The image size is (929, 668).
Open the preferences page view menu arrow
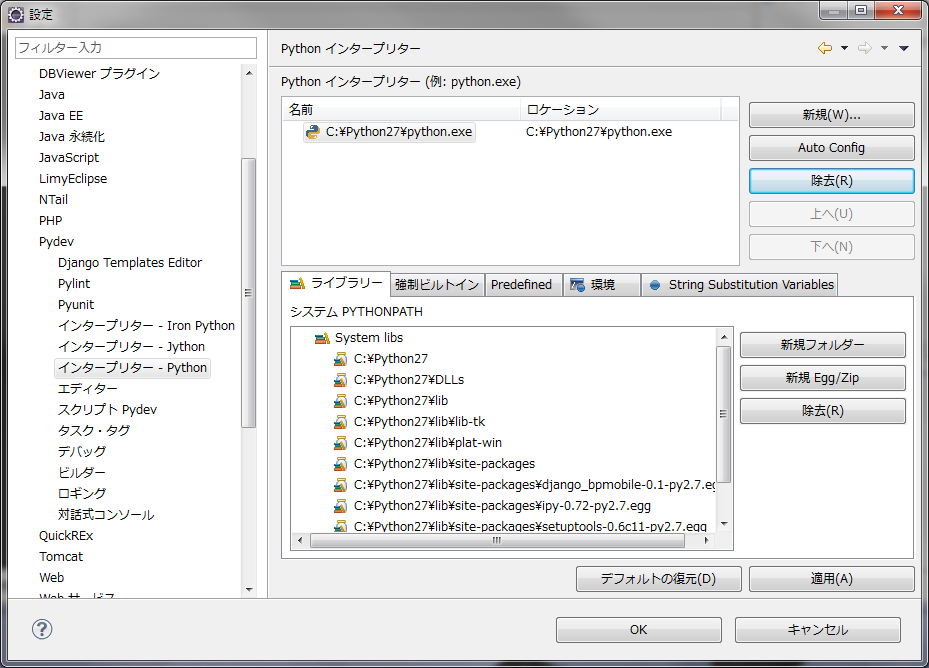[x=904, y=48]
